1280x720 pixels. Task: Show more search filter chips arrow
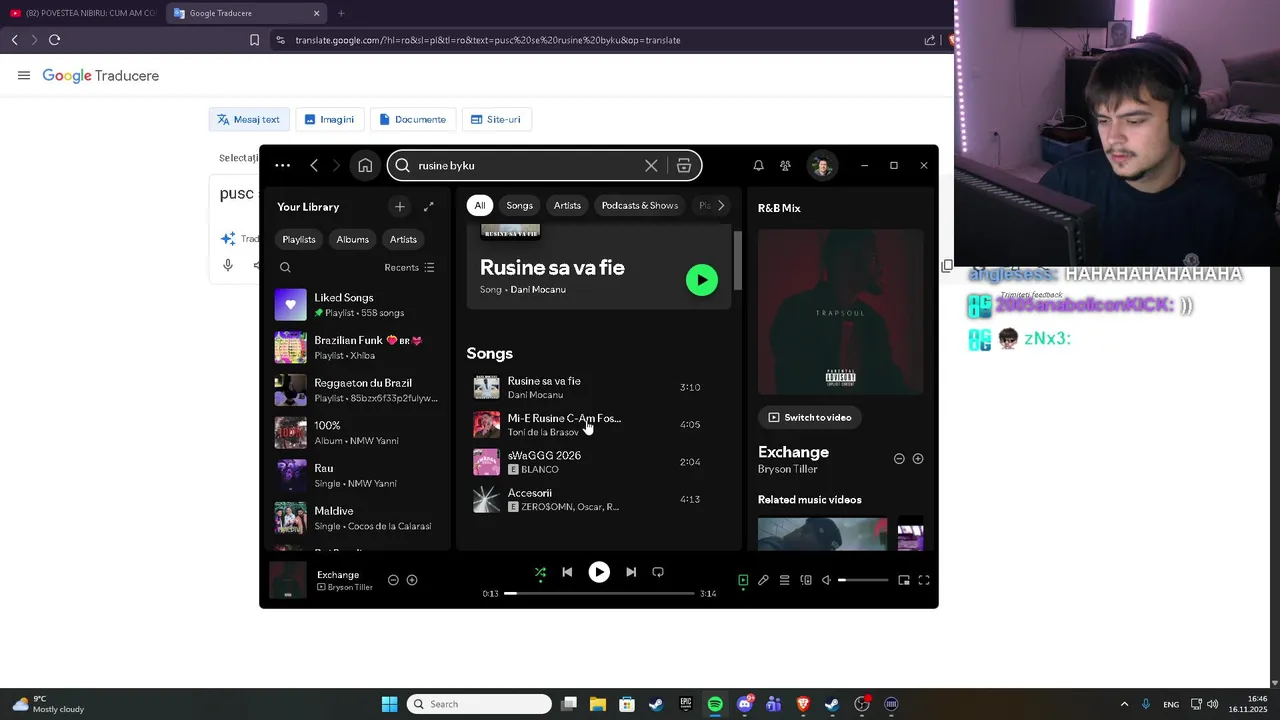720,206
